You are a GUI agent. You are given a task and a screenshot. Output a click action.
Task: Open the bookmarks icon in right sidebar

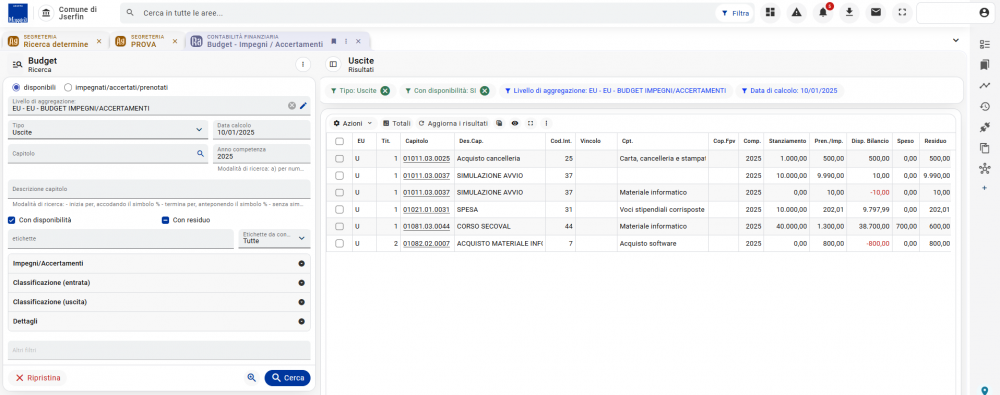click(985, 64)
